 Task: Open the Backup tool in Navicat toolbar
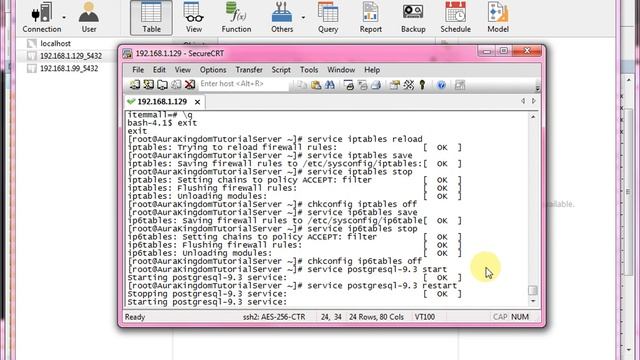(413, 18)
